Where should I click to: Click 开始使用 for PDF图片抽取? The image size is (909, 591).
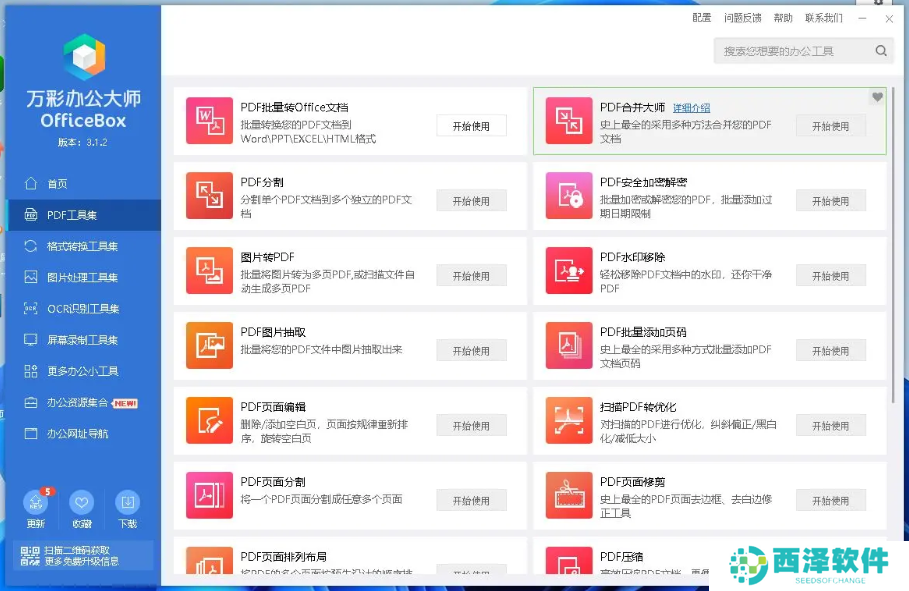coord(471,350)
